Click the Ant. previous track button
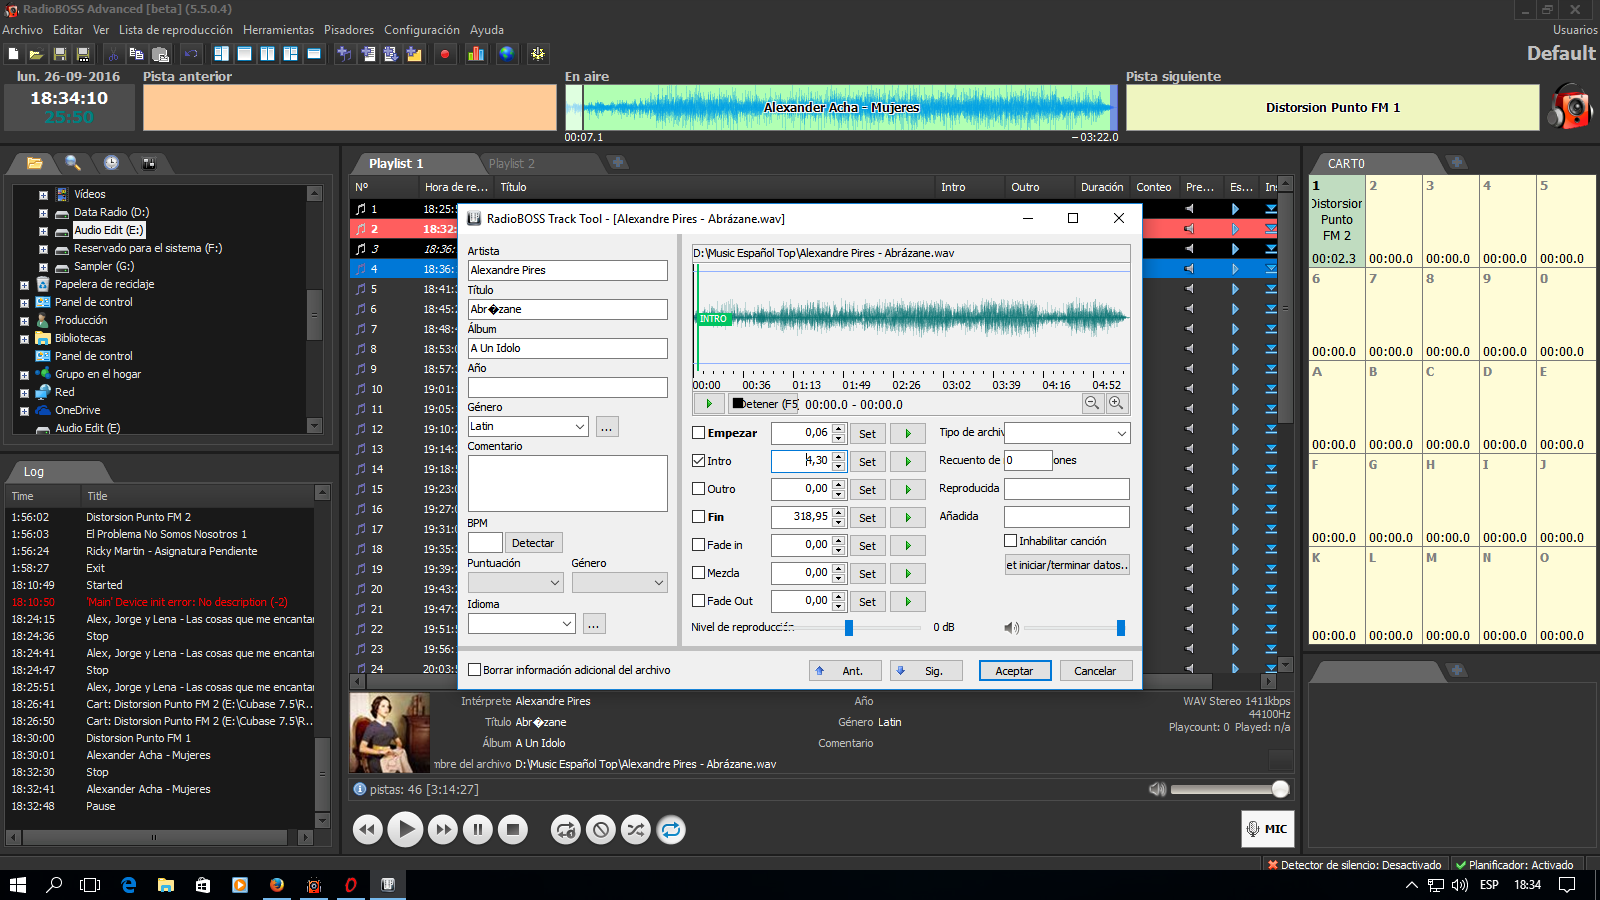1600x900 pixels. point(844,671)
